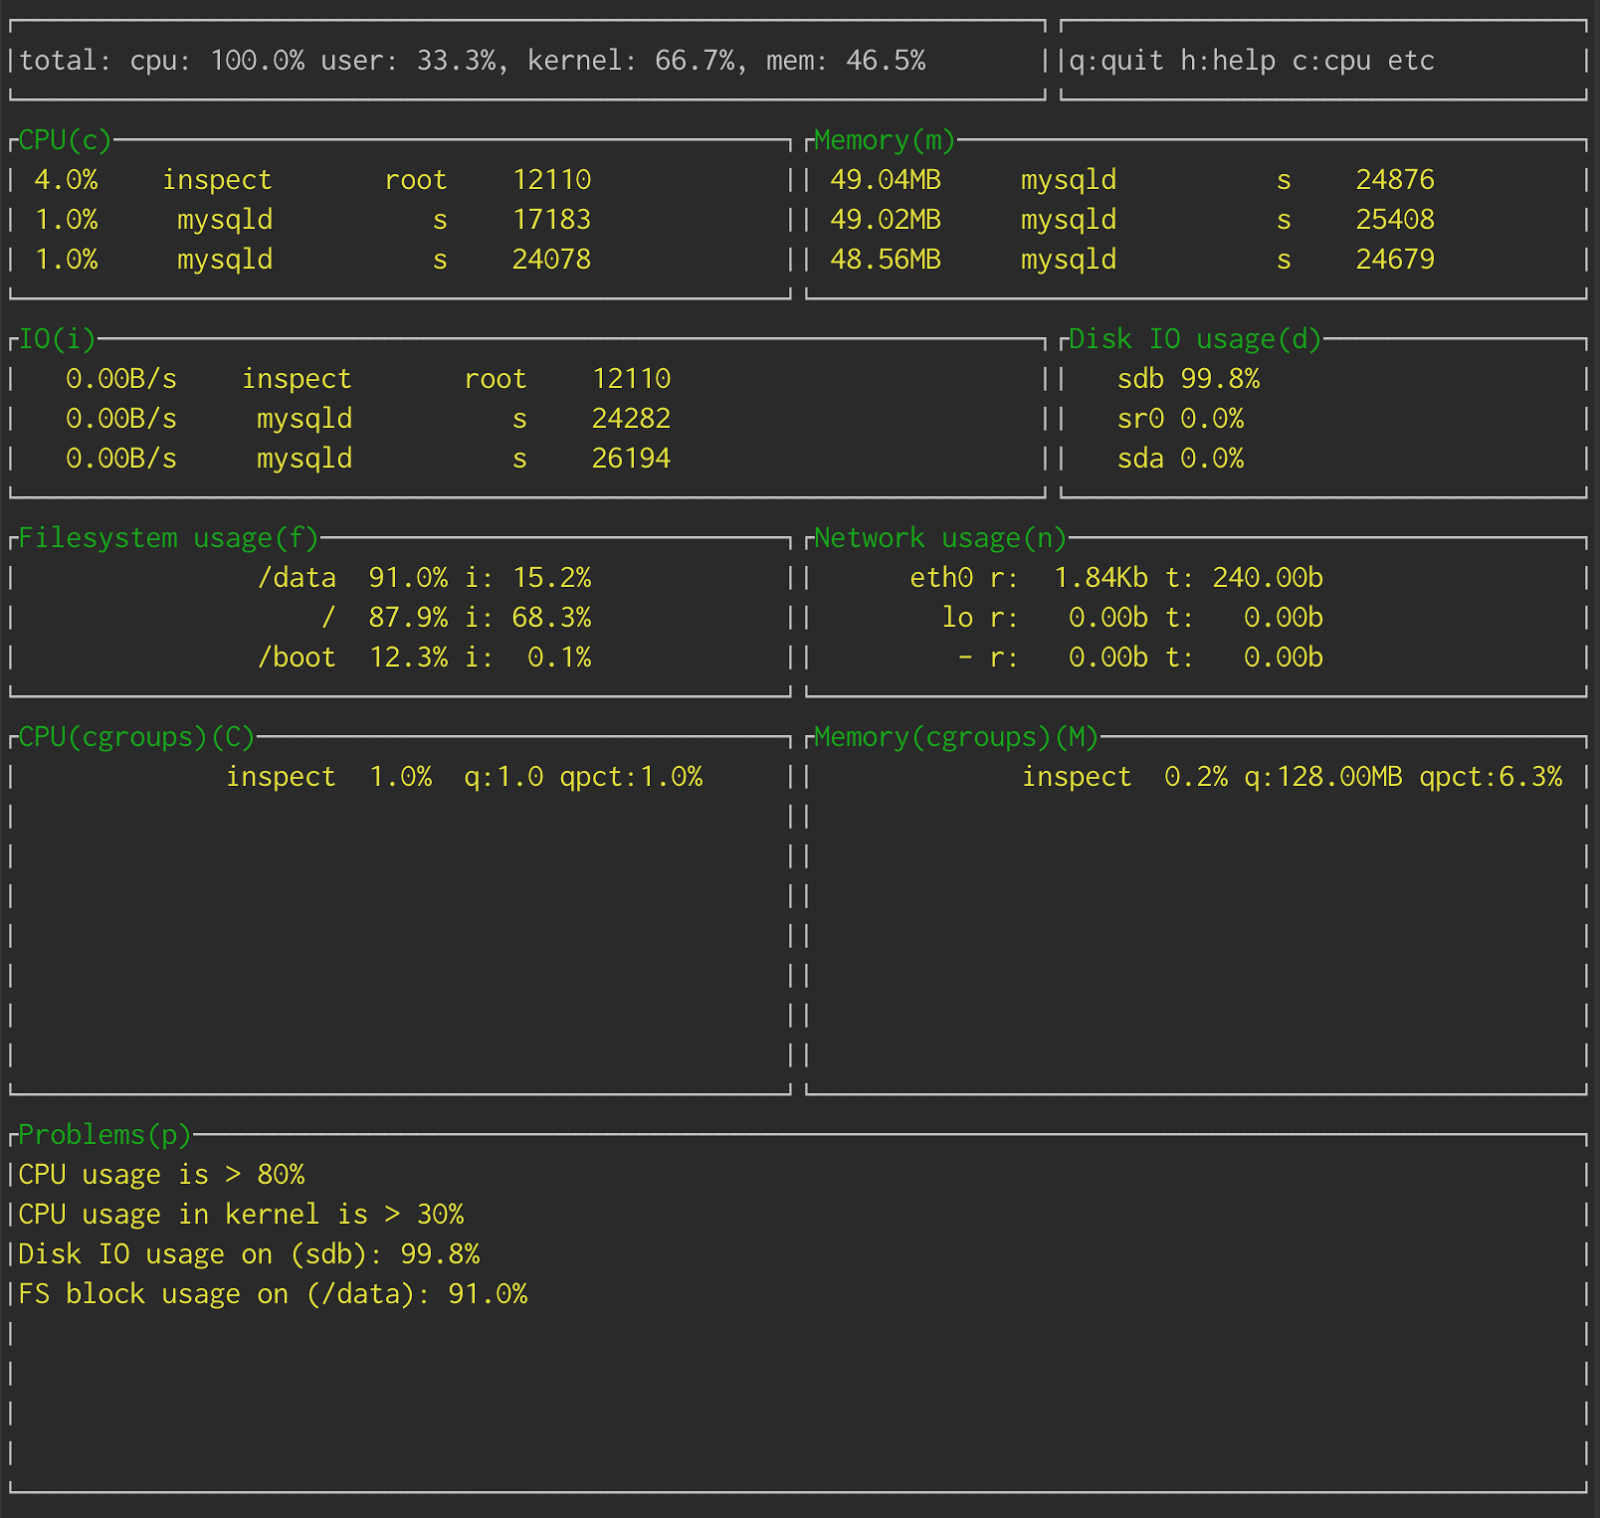Select the sda 0.0% disk entry
The width and height of the screenshot is (1600, 1518).
(x=1180, y=459)
